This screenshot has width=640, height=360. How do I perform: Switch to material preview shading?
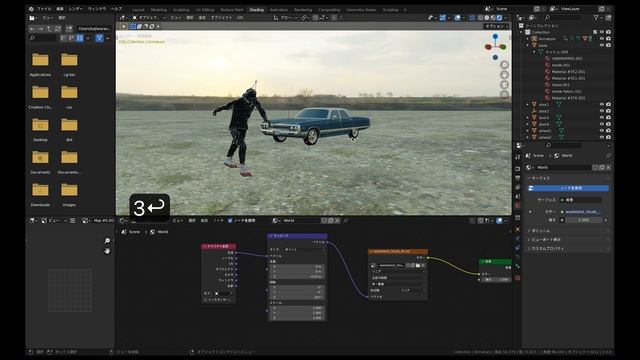pyautogui.click(x=493, y=18)
